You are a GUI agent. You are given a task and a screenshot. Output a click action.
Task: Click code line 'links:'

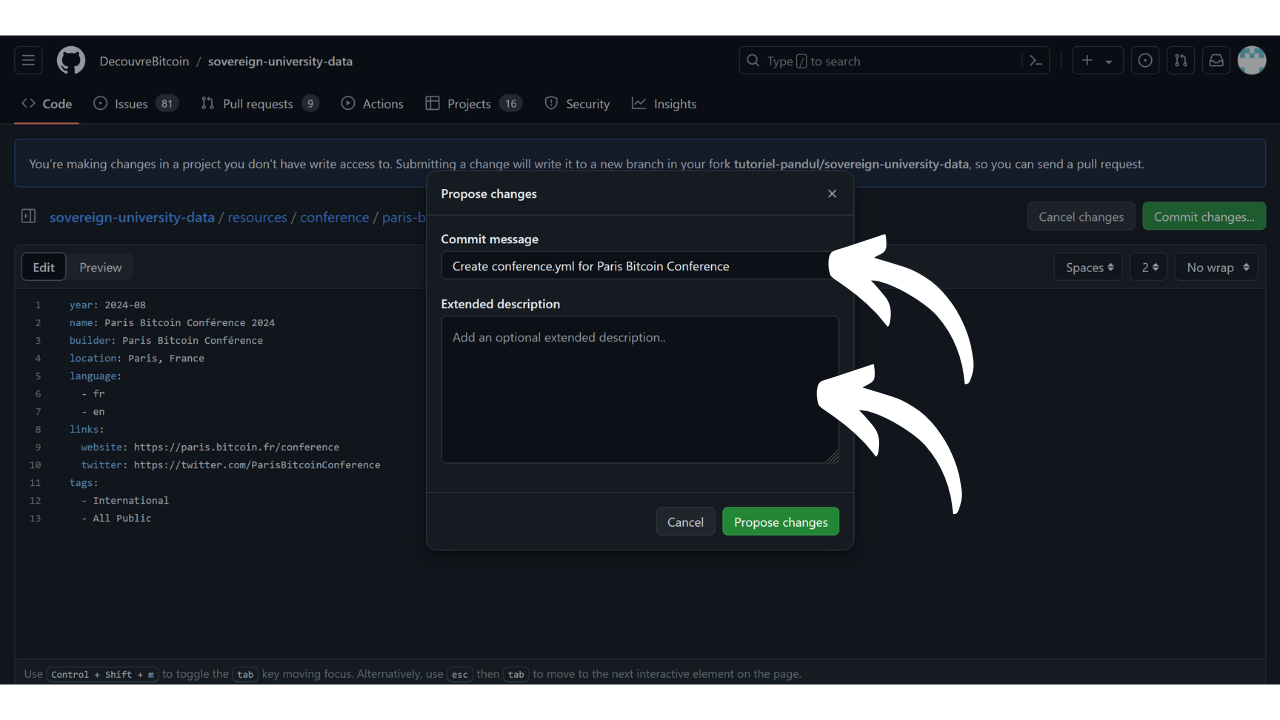coord(86,429)
